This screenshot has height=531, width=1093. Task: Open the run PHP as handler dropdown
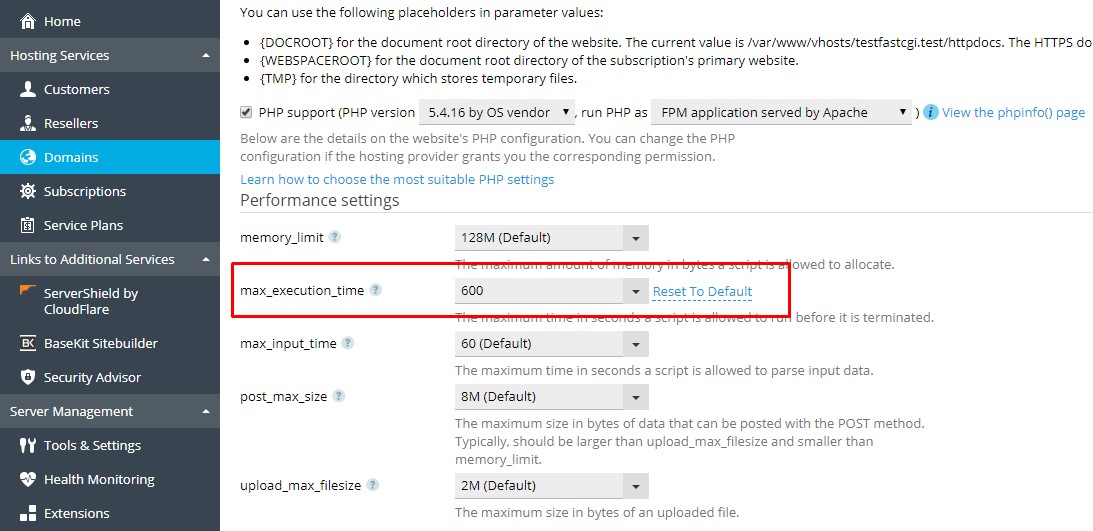[x=782, y=112]
